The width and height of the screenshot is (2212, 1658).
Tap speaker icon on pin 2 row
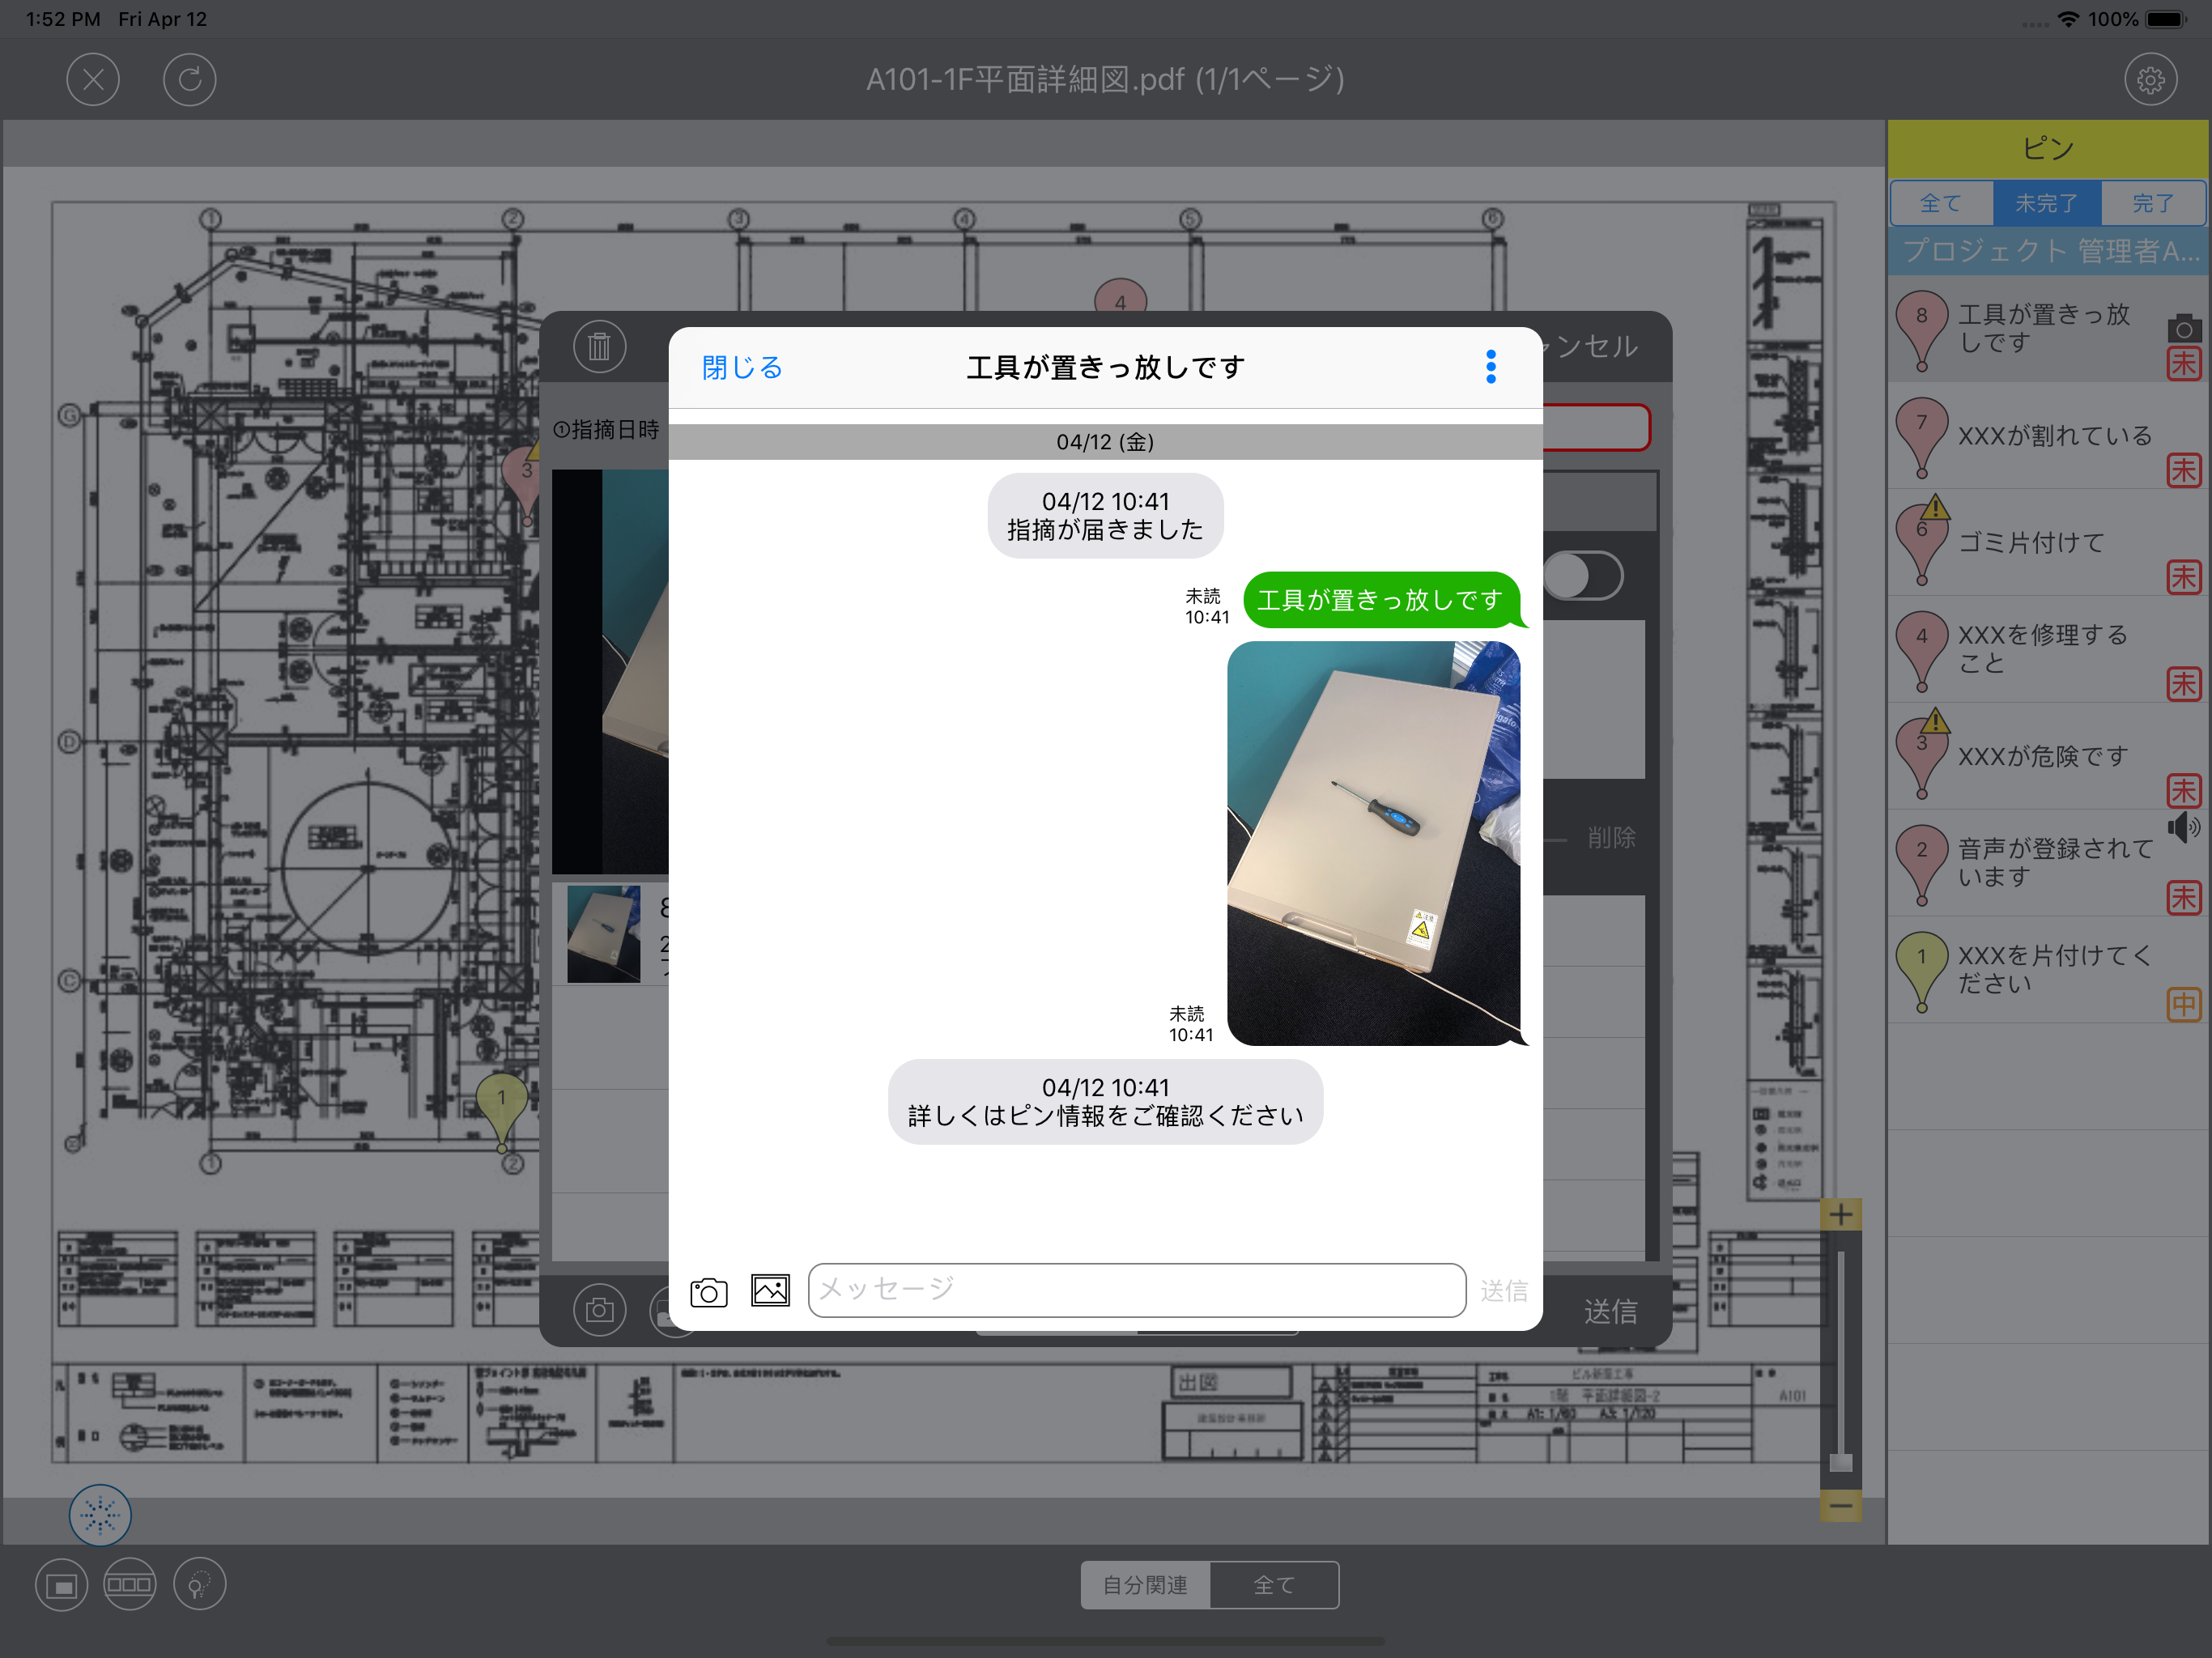(x=2183, y=827)
